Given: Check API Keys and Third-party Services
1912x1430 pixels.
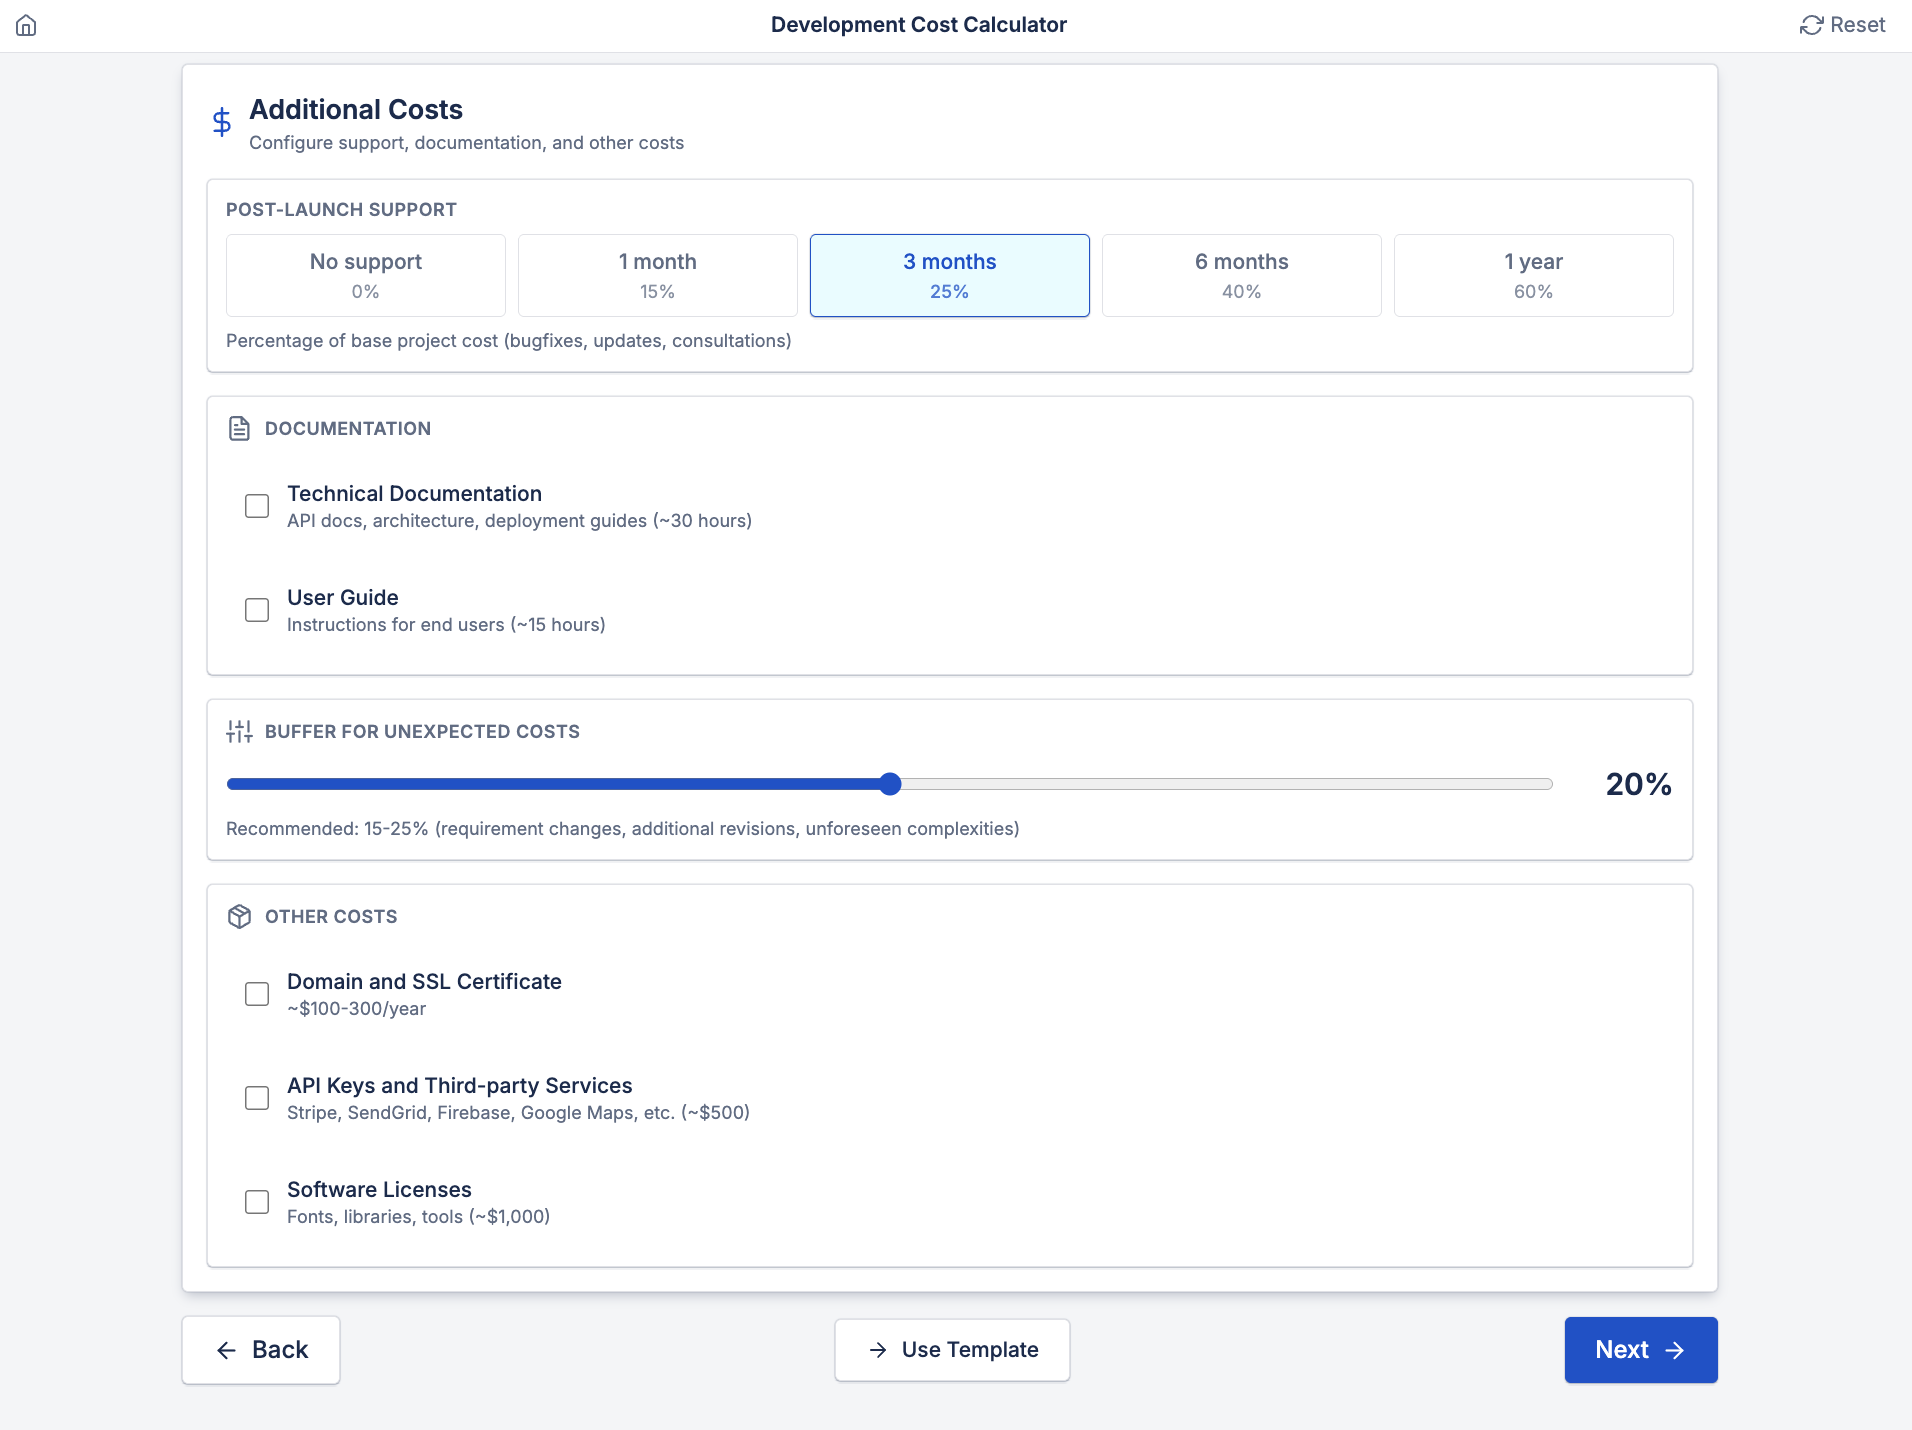Looking at the screenshot, I should (x=257, y=1097).
